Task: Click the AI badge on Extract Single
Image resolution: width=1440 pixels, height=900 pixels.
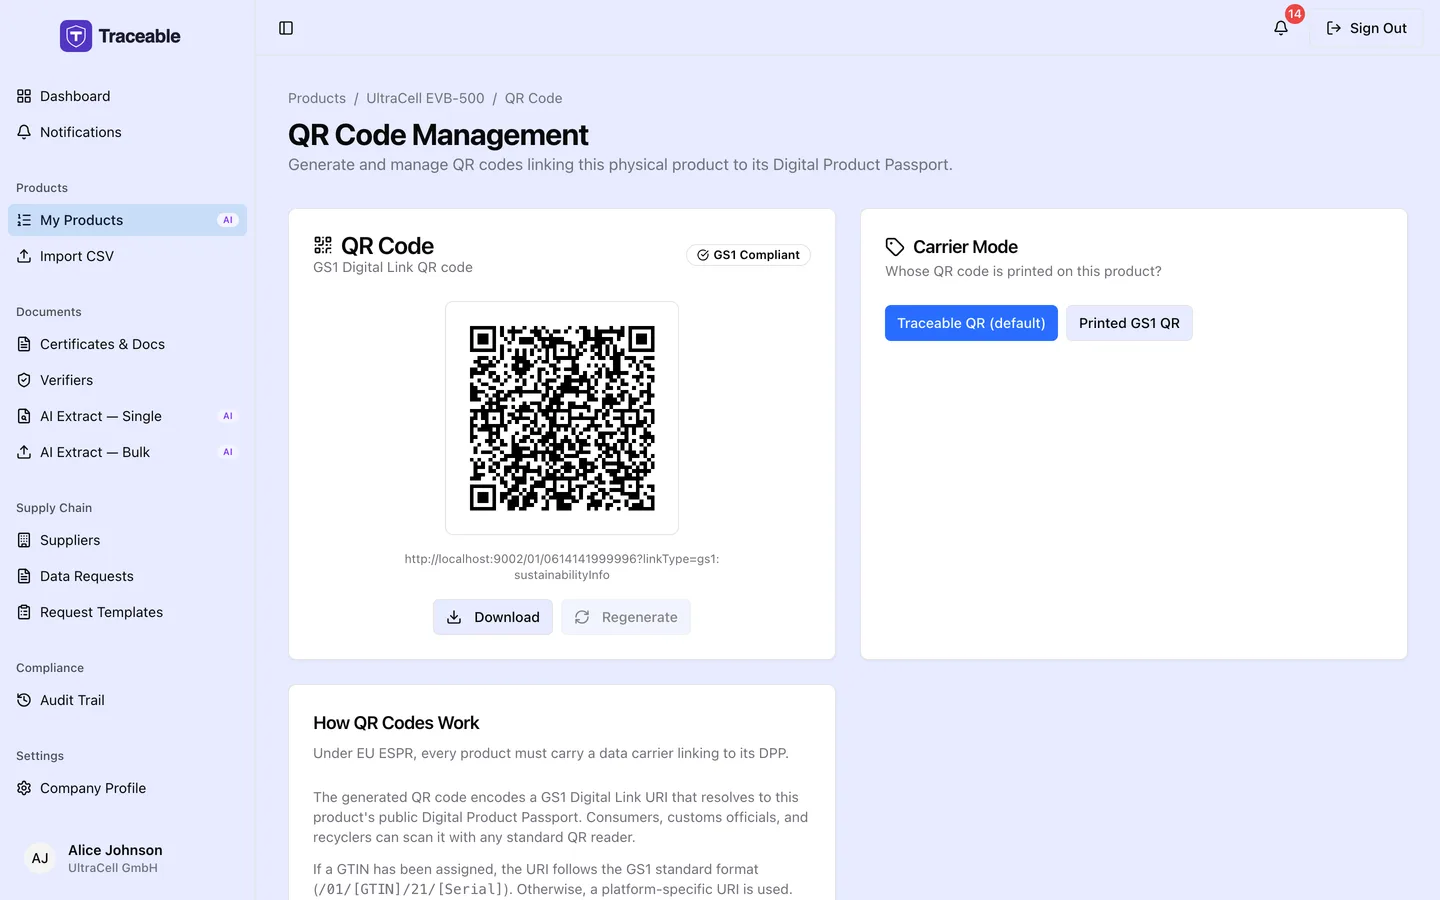Action: pos(228,416)
